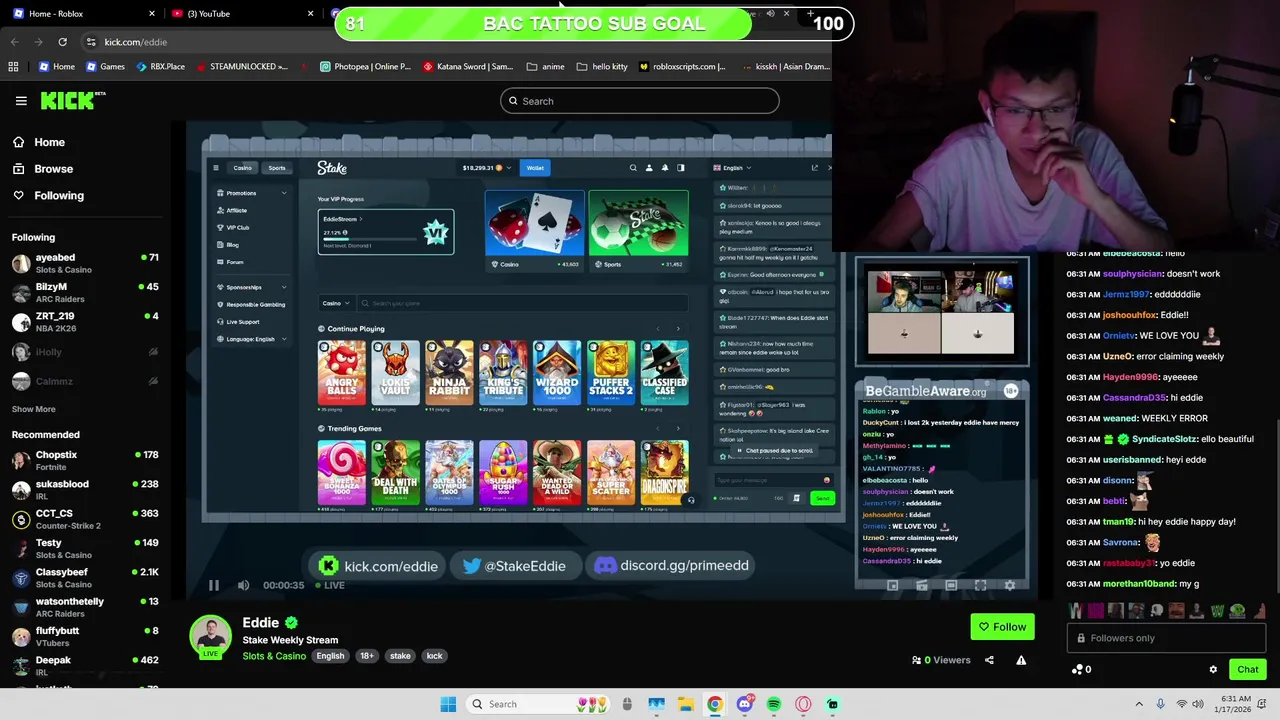Viewport: 1280px width, 720px height.
Task: Click the English tag
Action: [x=330, y=656]
